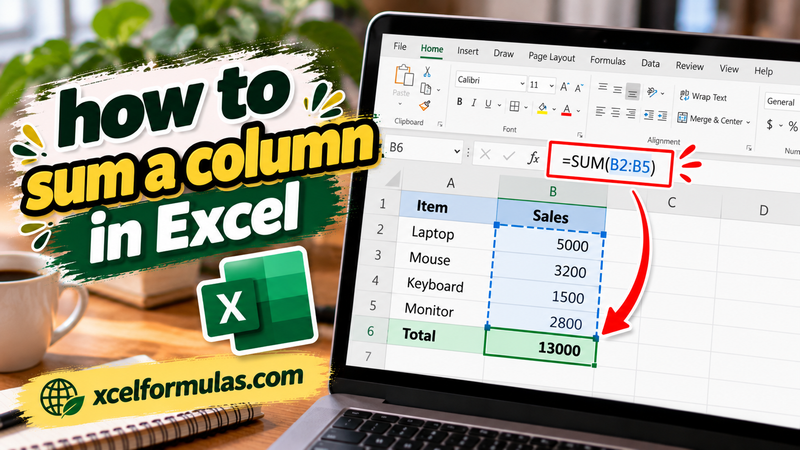Apply the fill color bucket icon
Image resolution: width=800 pixels, height=450 pixels.
[542, 108]
